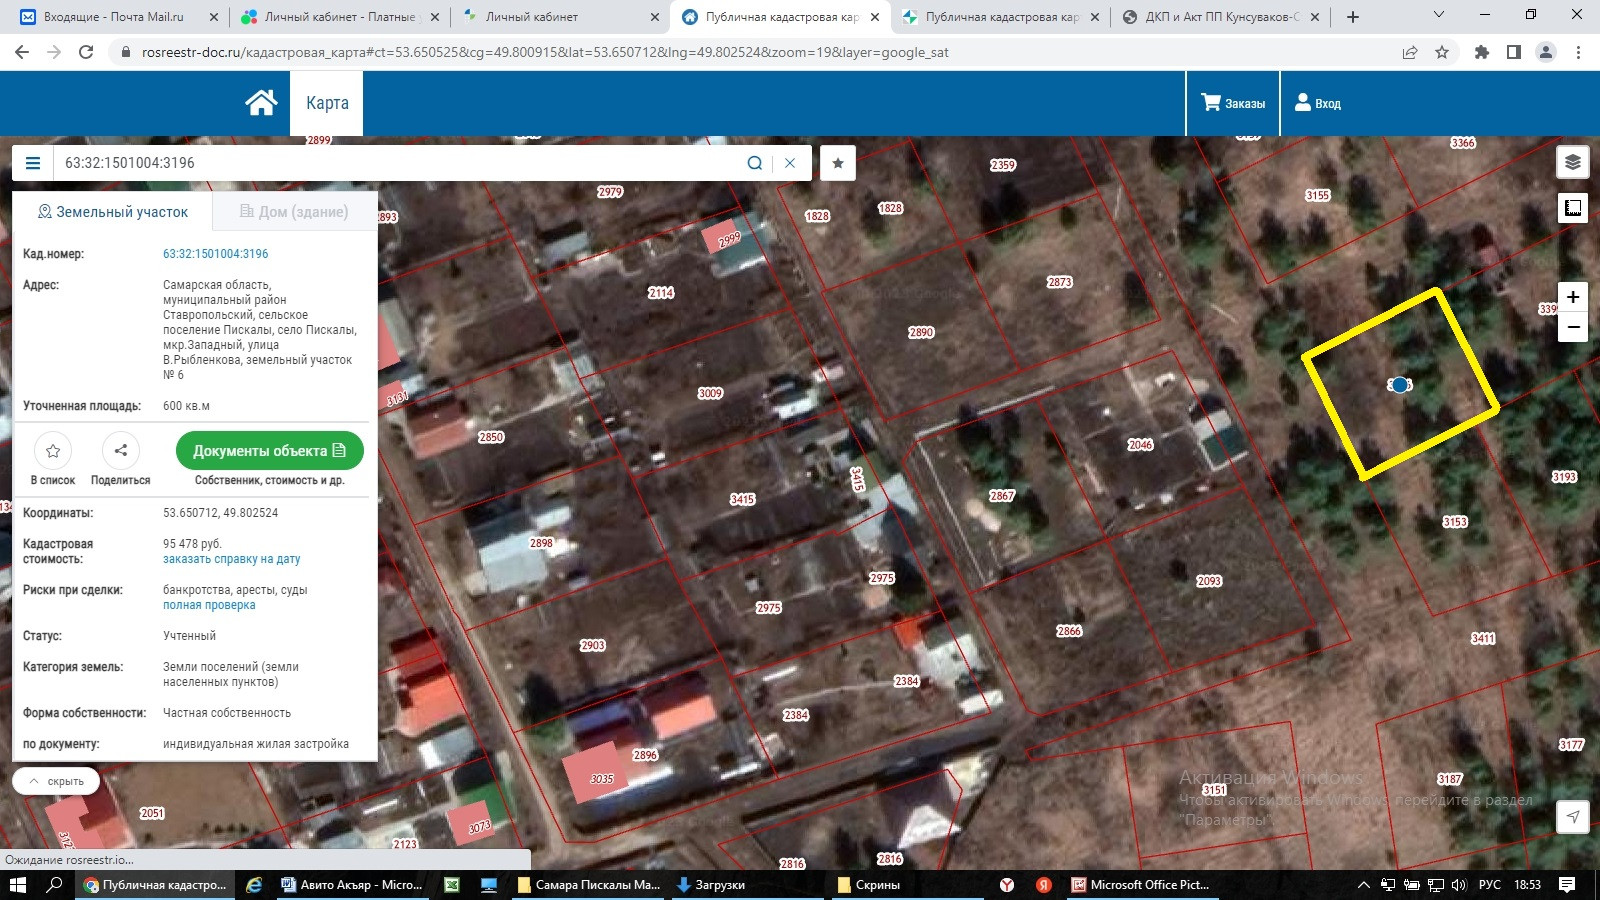Viewport: 1600px width, 900px height.
Task: Run search with the magnifier icon
Action: point(755,163)
